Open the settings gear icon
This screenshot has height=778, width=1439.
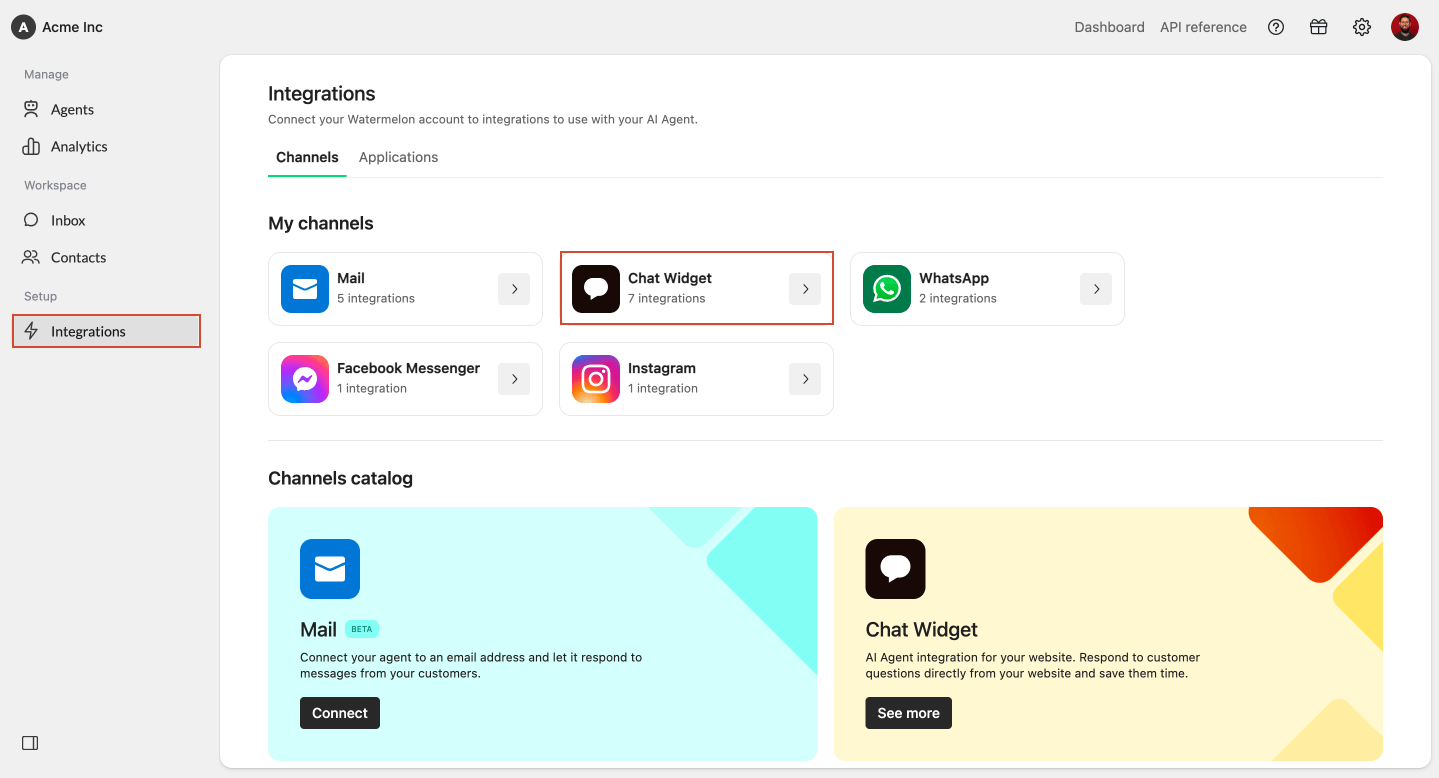pos(1362,27)
